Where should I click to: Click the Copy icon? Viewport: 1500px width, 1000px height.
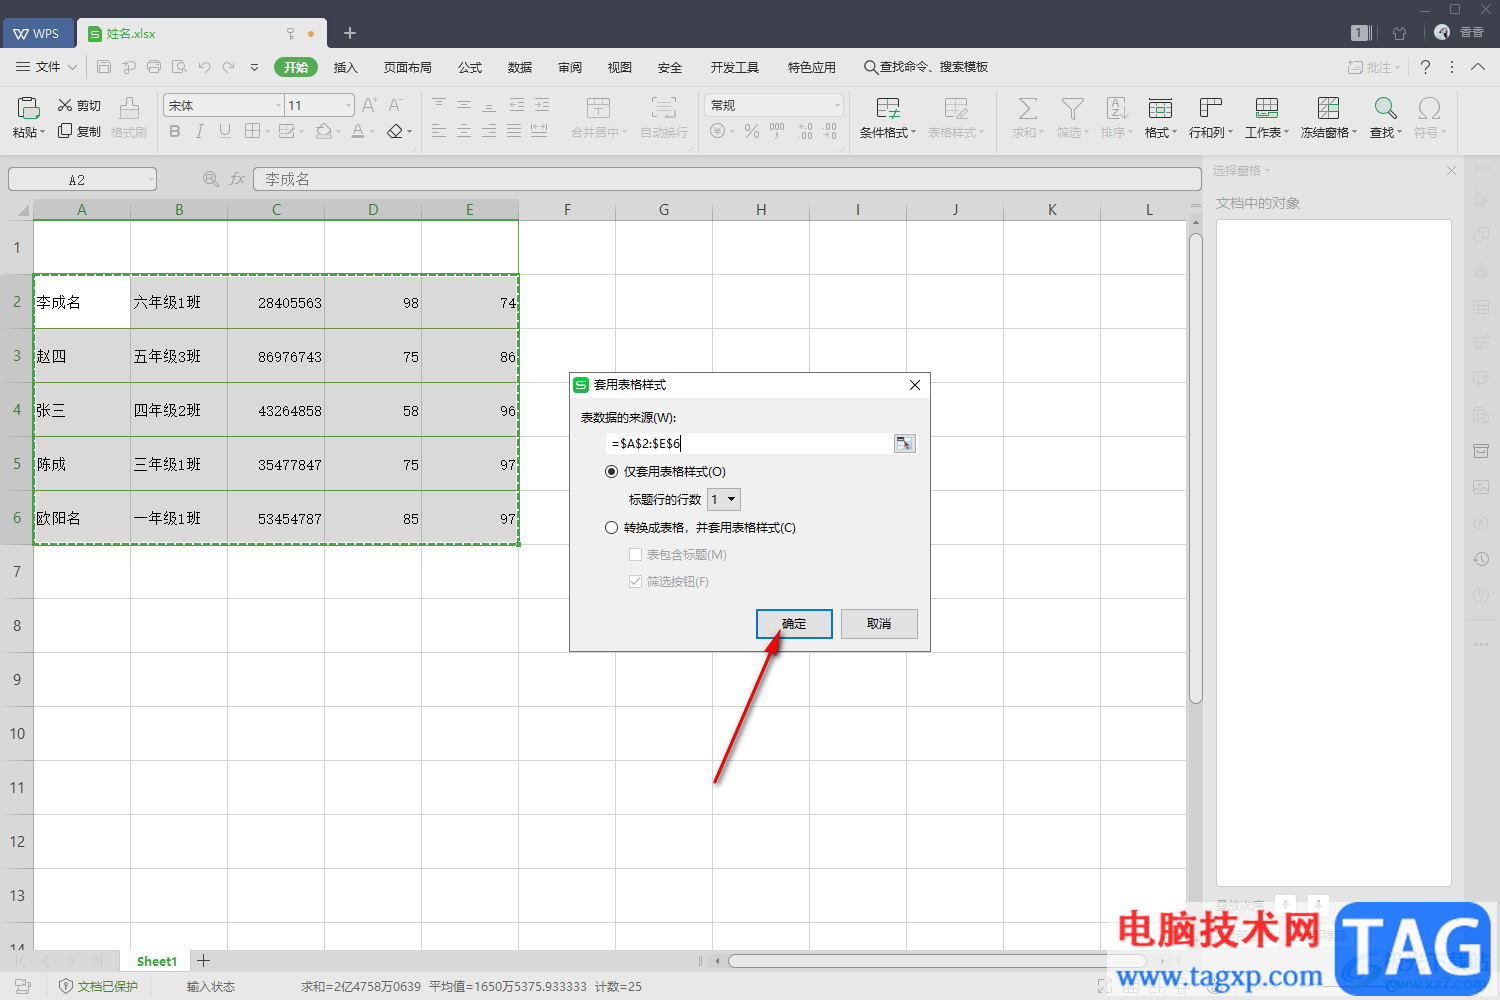pyautogui.click(x=66, y=131)
